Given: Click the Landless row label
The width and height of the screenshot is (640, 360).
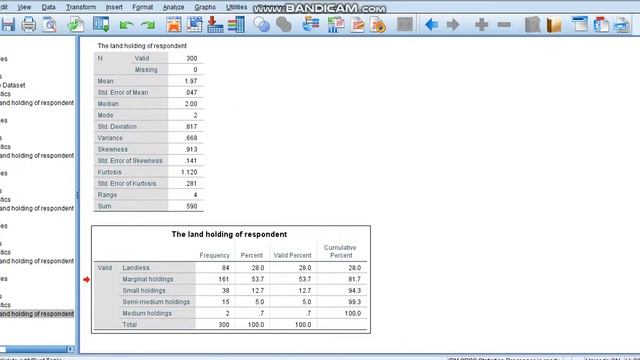Looking at the screenshot, I should point(136,268).
